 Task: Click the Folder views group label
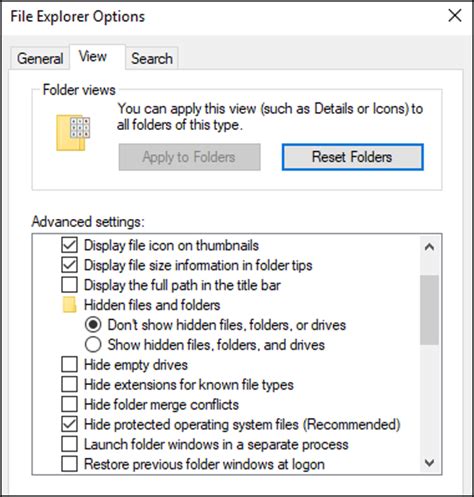coord(79,90)
